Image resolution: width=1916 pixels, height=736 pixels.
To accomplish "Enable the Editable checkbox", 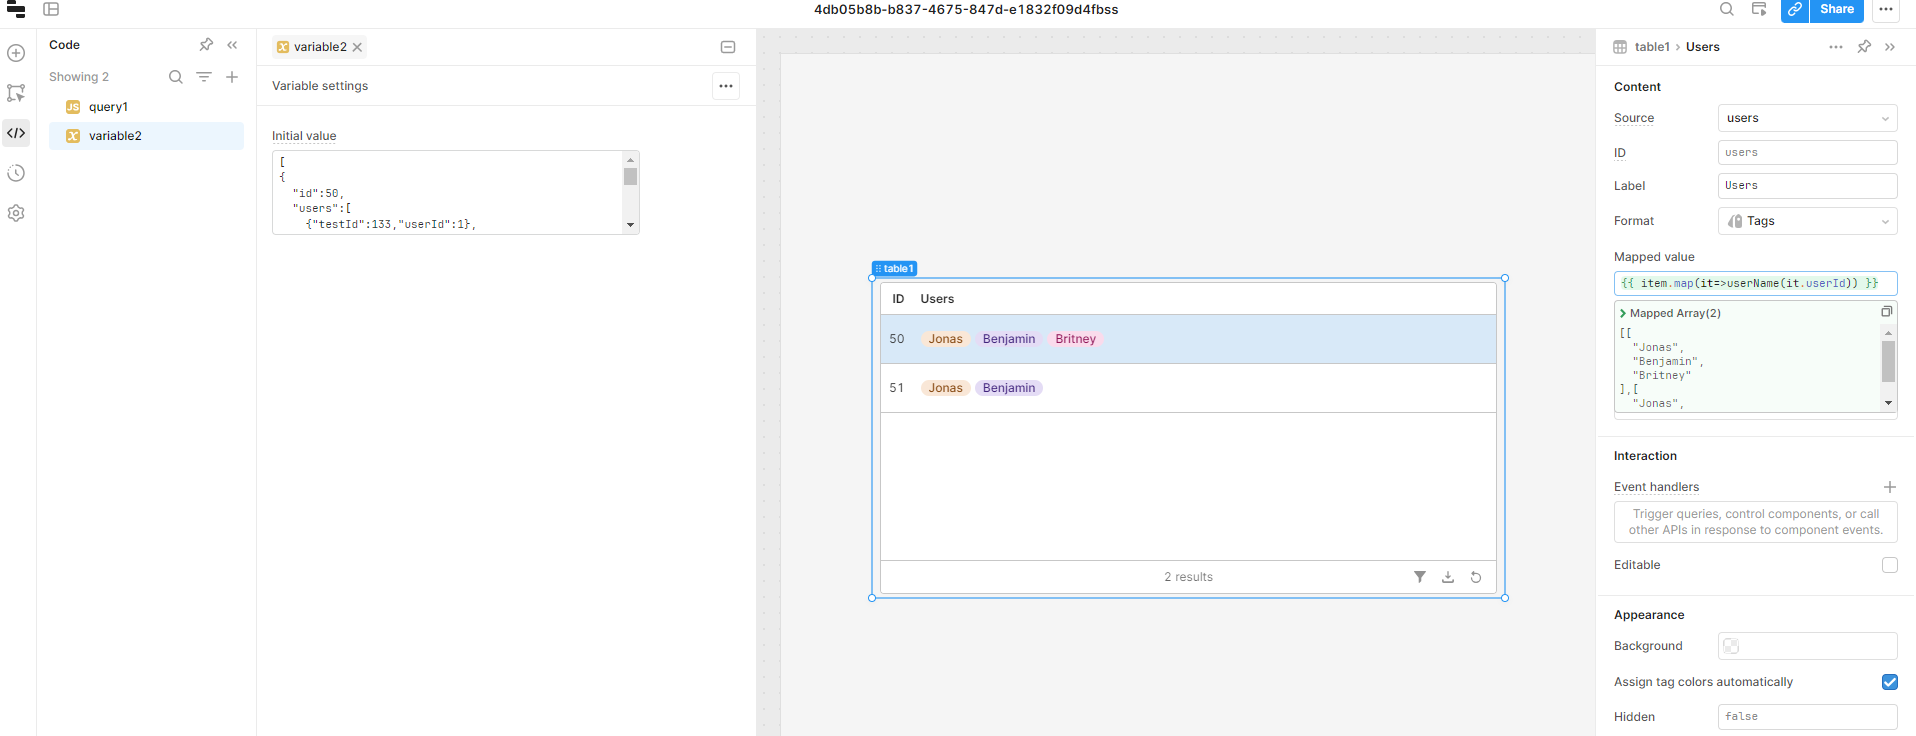I will click(1889, 565).
